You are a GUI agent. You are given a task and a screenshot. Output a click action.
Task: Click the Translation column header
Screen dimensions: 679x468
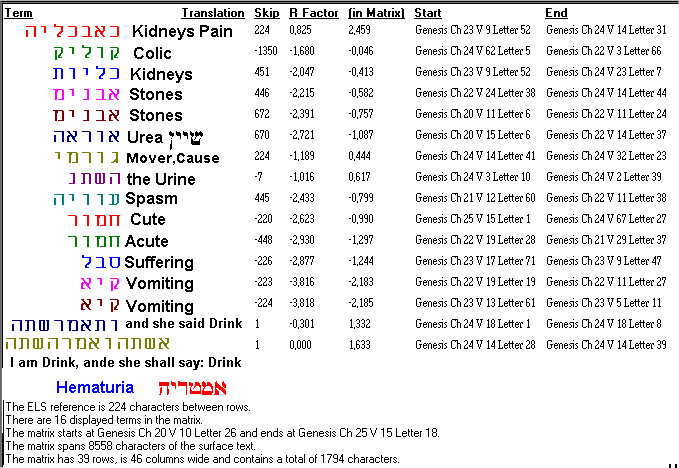(212, 13)
